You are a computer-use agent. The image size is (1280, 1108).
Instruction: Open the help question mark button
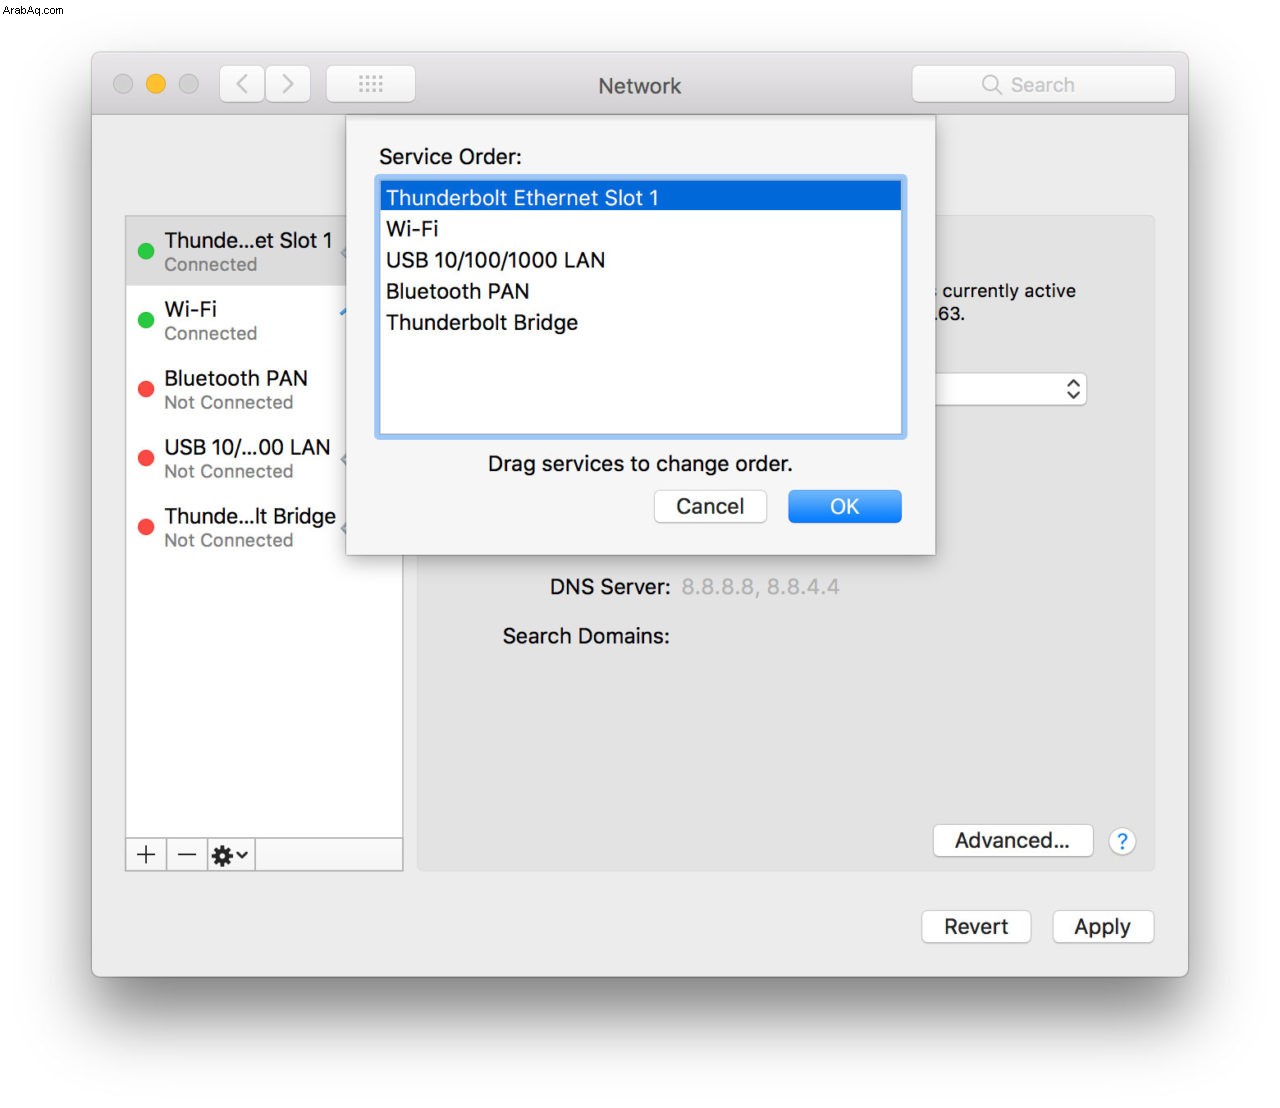(x=1122, y=841)
